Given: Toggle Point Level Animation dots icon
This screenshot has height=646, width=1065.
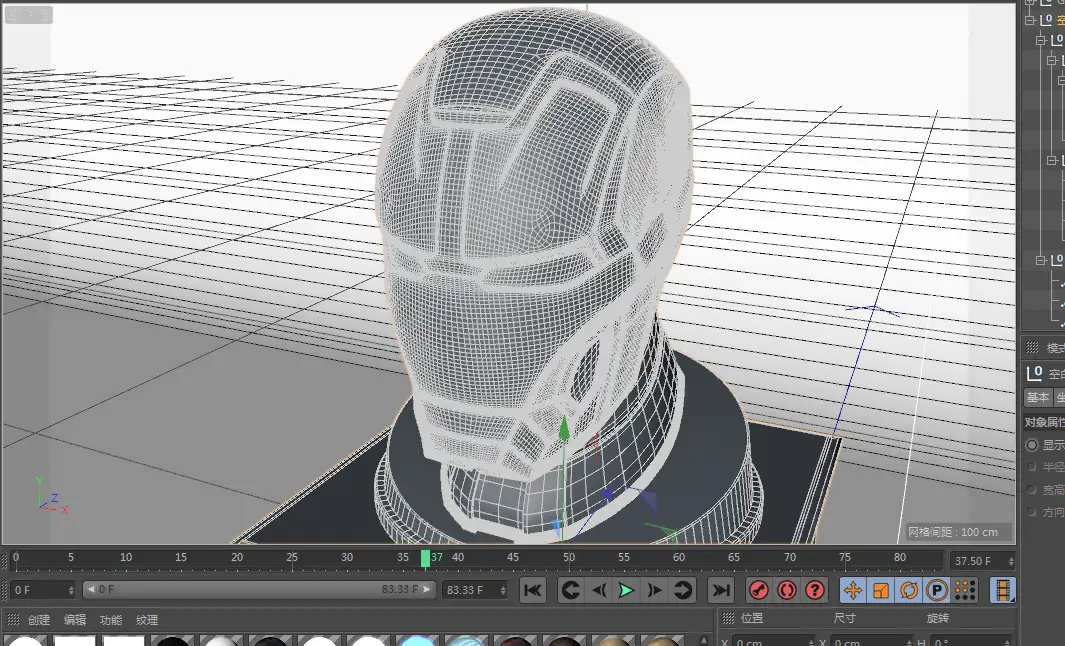Looking at the screenshot, I should coord(964,590).
